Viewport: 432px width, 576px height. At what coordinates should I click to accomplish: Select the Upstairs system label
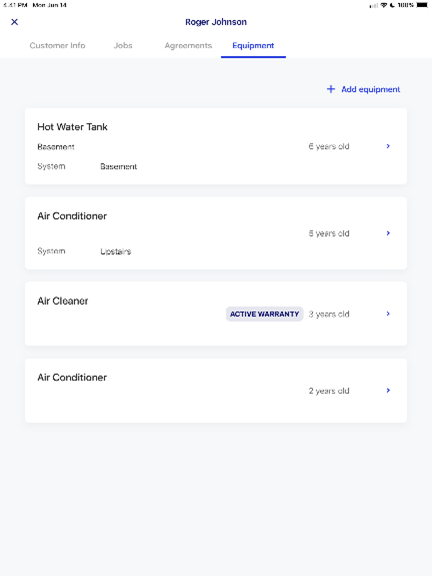pos(116,251)
